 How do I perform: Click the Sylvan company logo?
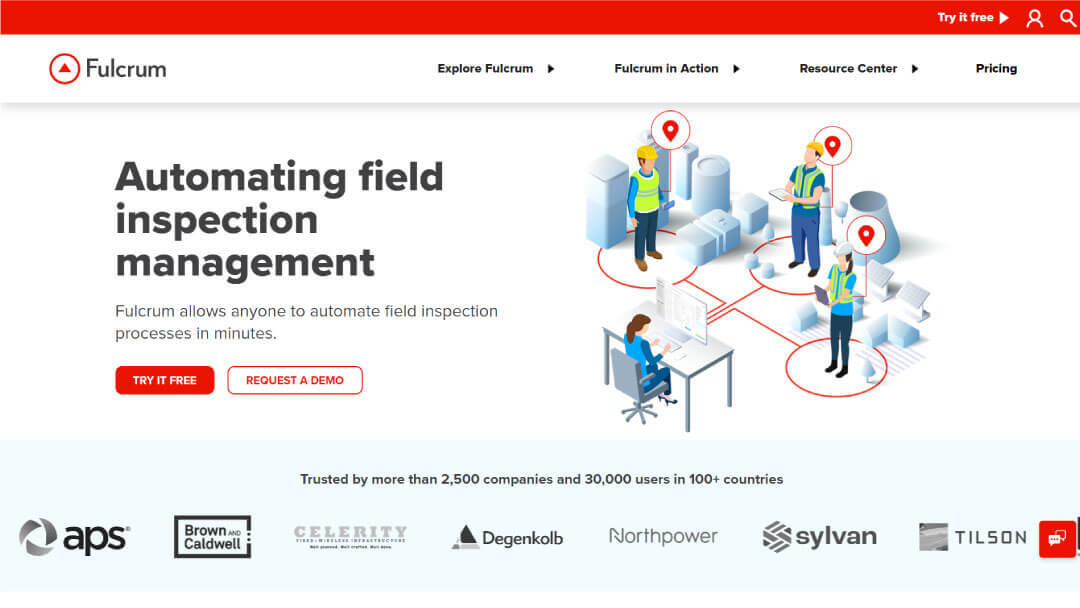[819, 536]
